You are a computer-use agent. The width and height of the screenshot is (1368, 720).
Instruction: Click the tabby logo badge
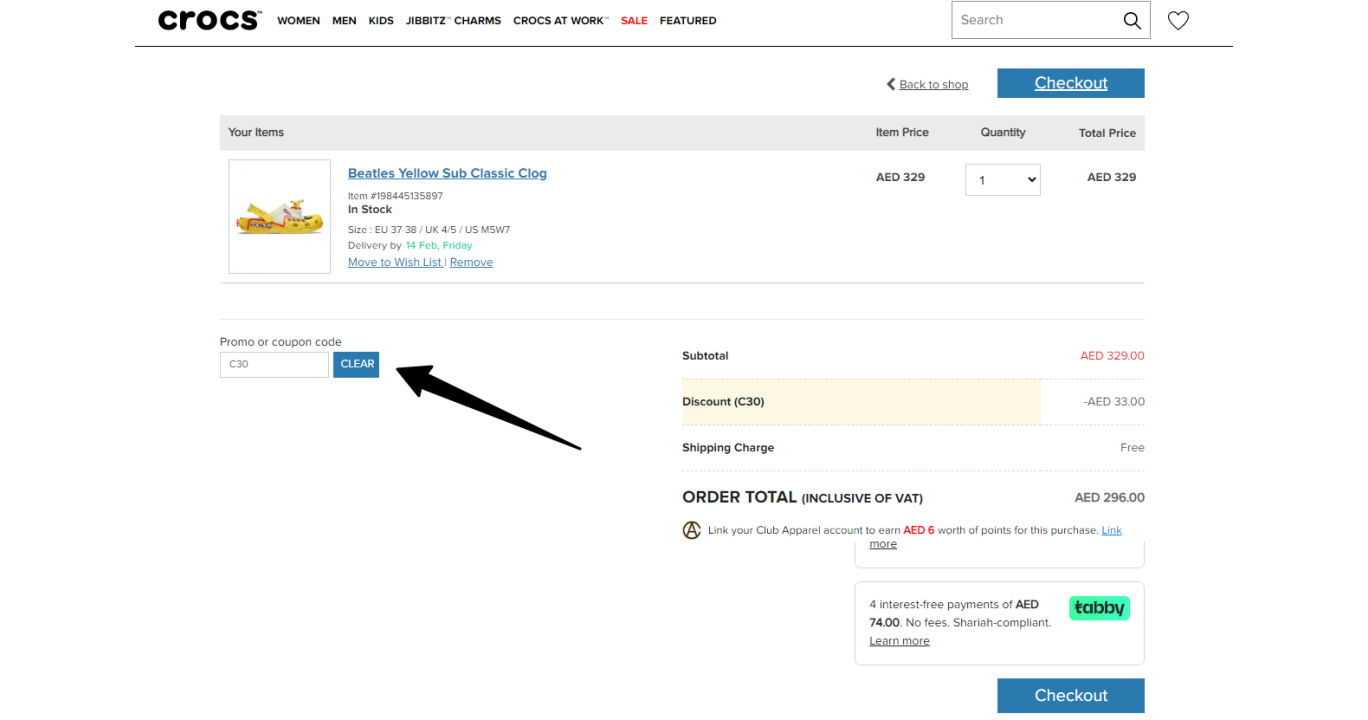(x=1099, y=608)
